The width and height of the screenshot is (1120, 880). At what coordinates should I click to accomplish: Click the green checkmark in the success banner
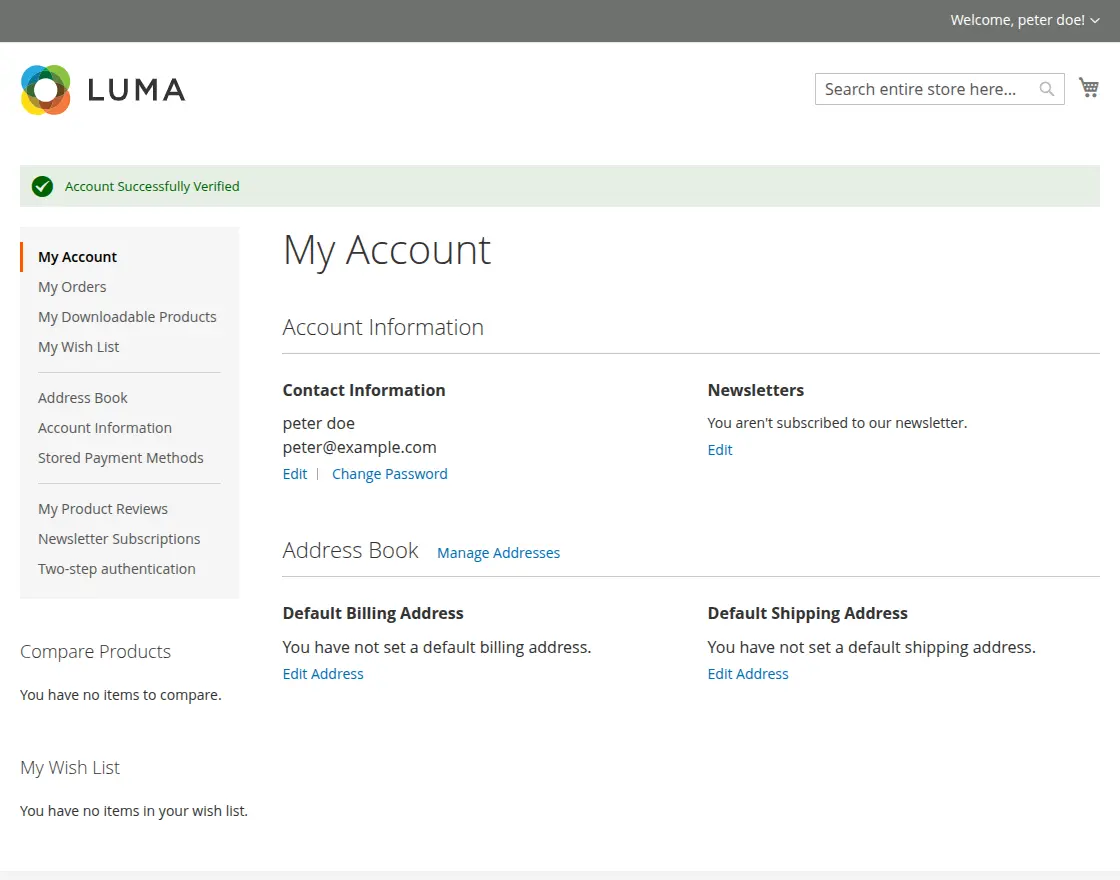41,186
